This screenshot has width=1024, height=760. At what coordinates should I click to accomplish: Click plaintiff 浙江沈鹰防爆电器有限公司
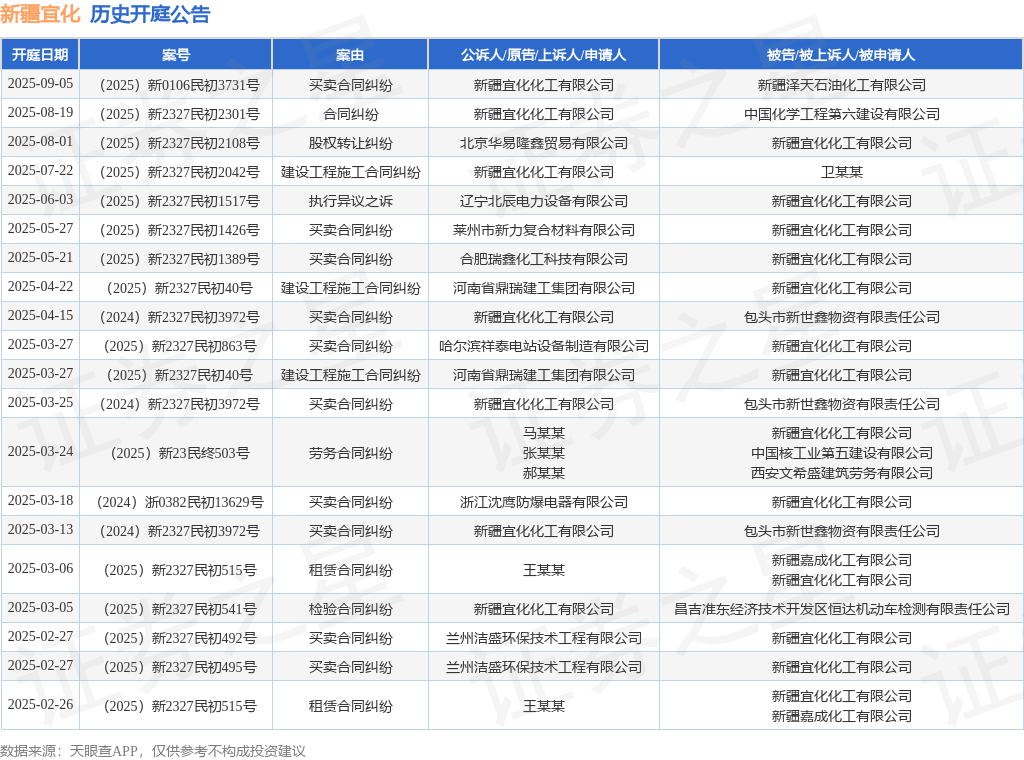(x=543, y=502)
